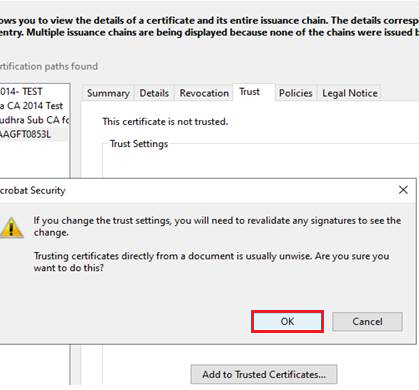Click Add to Trusted Certificates button
This screenshot has height=390, width=419.
click(264, 374)
